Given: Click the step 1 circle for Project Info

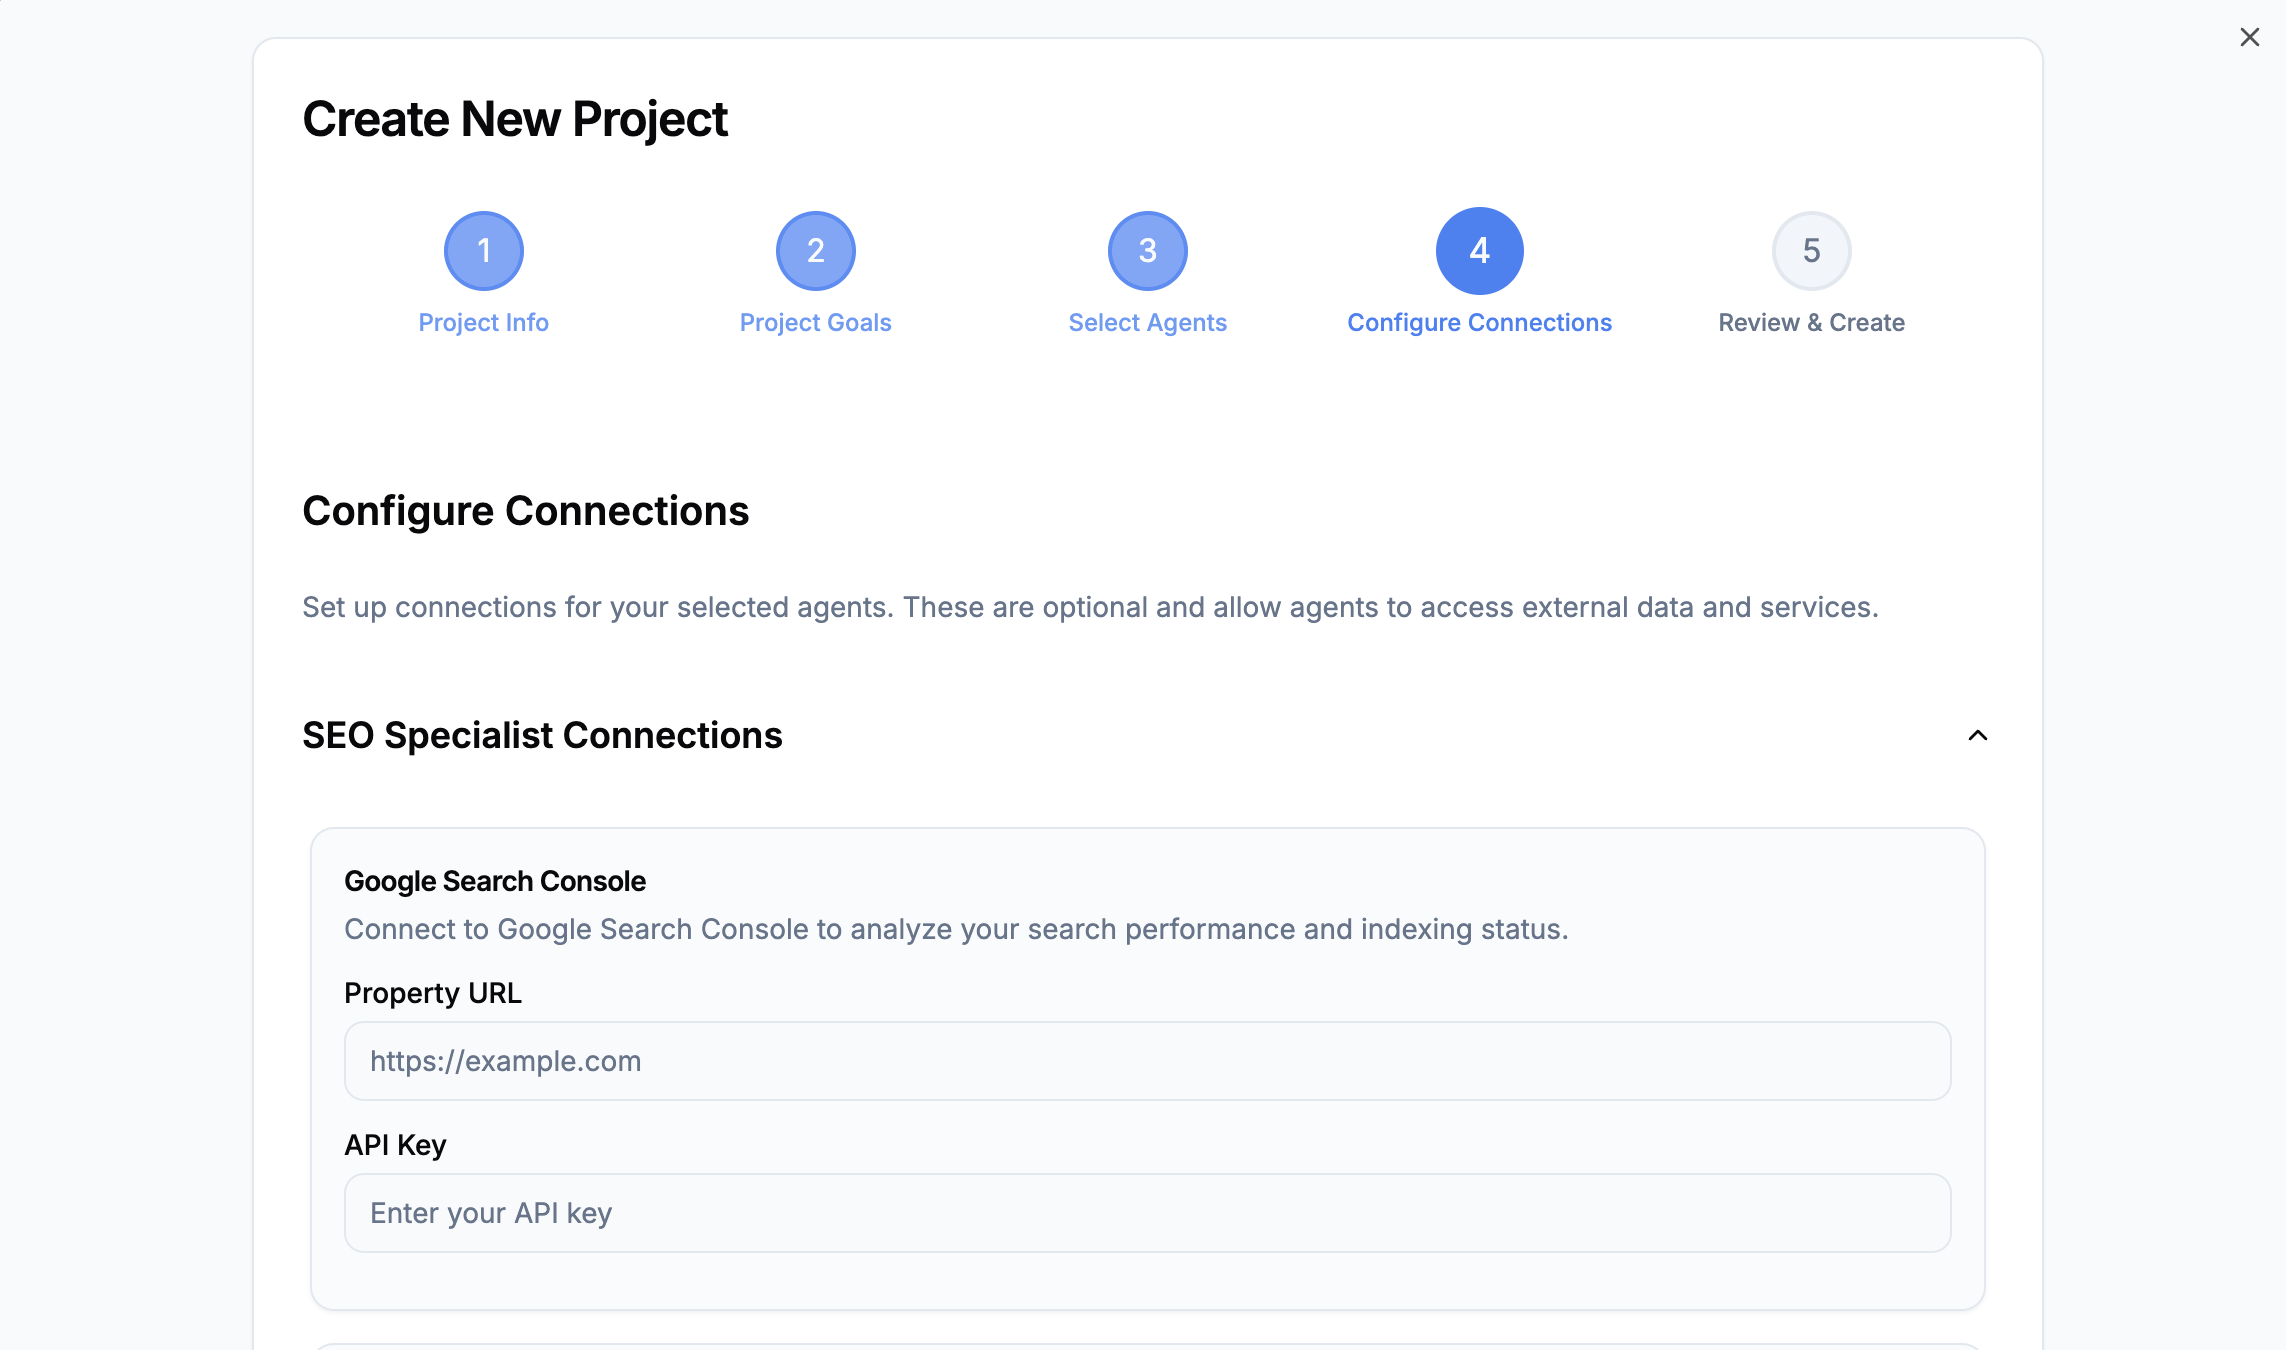Looking at the screenshot, I should (483, 250).
